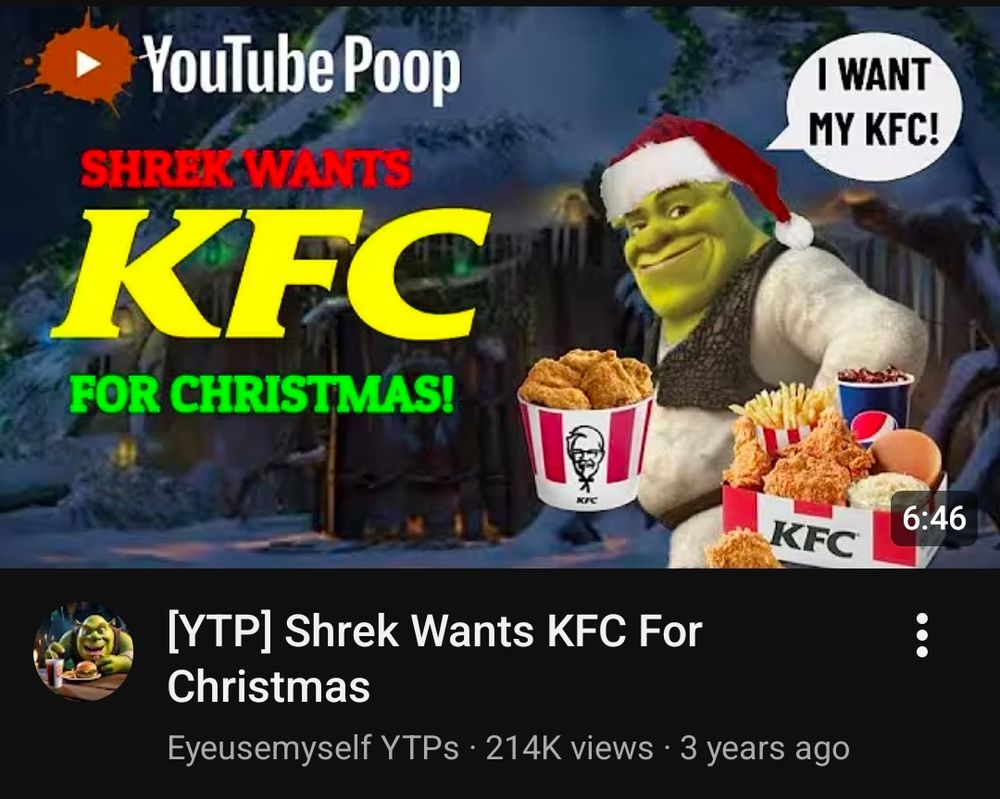Viewport: 1000px width, 799px height.
Task: Open the video titled Shrek Wants KFC For Christmas
Action: pos(434,658)
